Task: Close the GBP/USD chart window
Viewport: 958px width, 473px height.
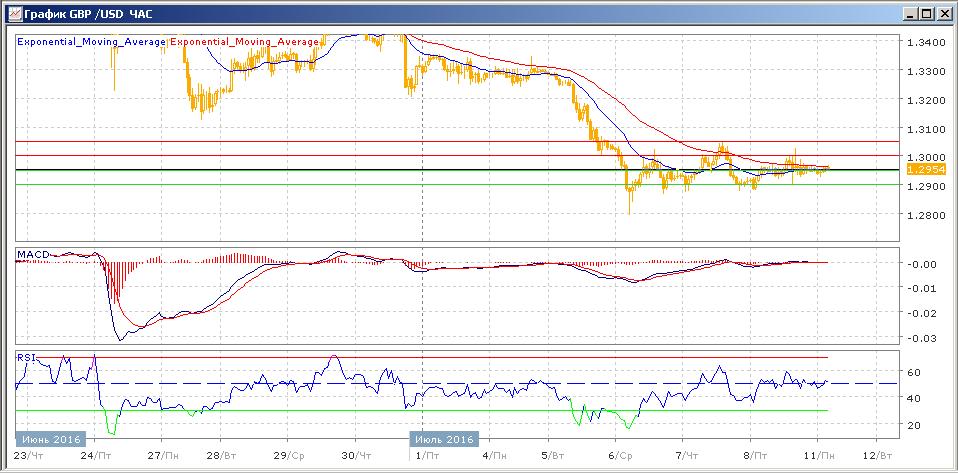Action: [x=943, y=14]
